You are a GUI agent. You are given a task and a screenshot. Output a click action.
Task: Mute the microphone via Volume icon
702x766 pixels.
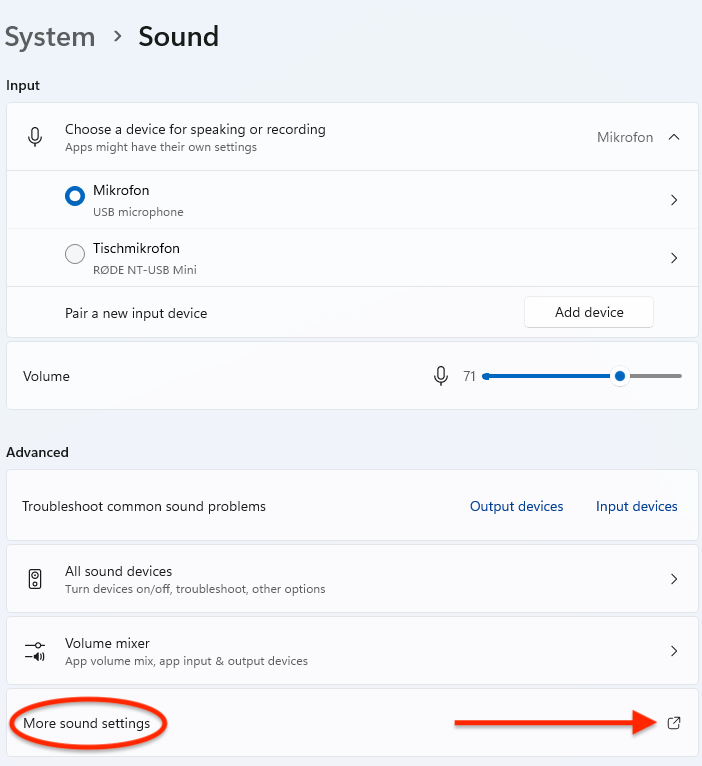click(440, 376)
